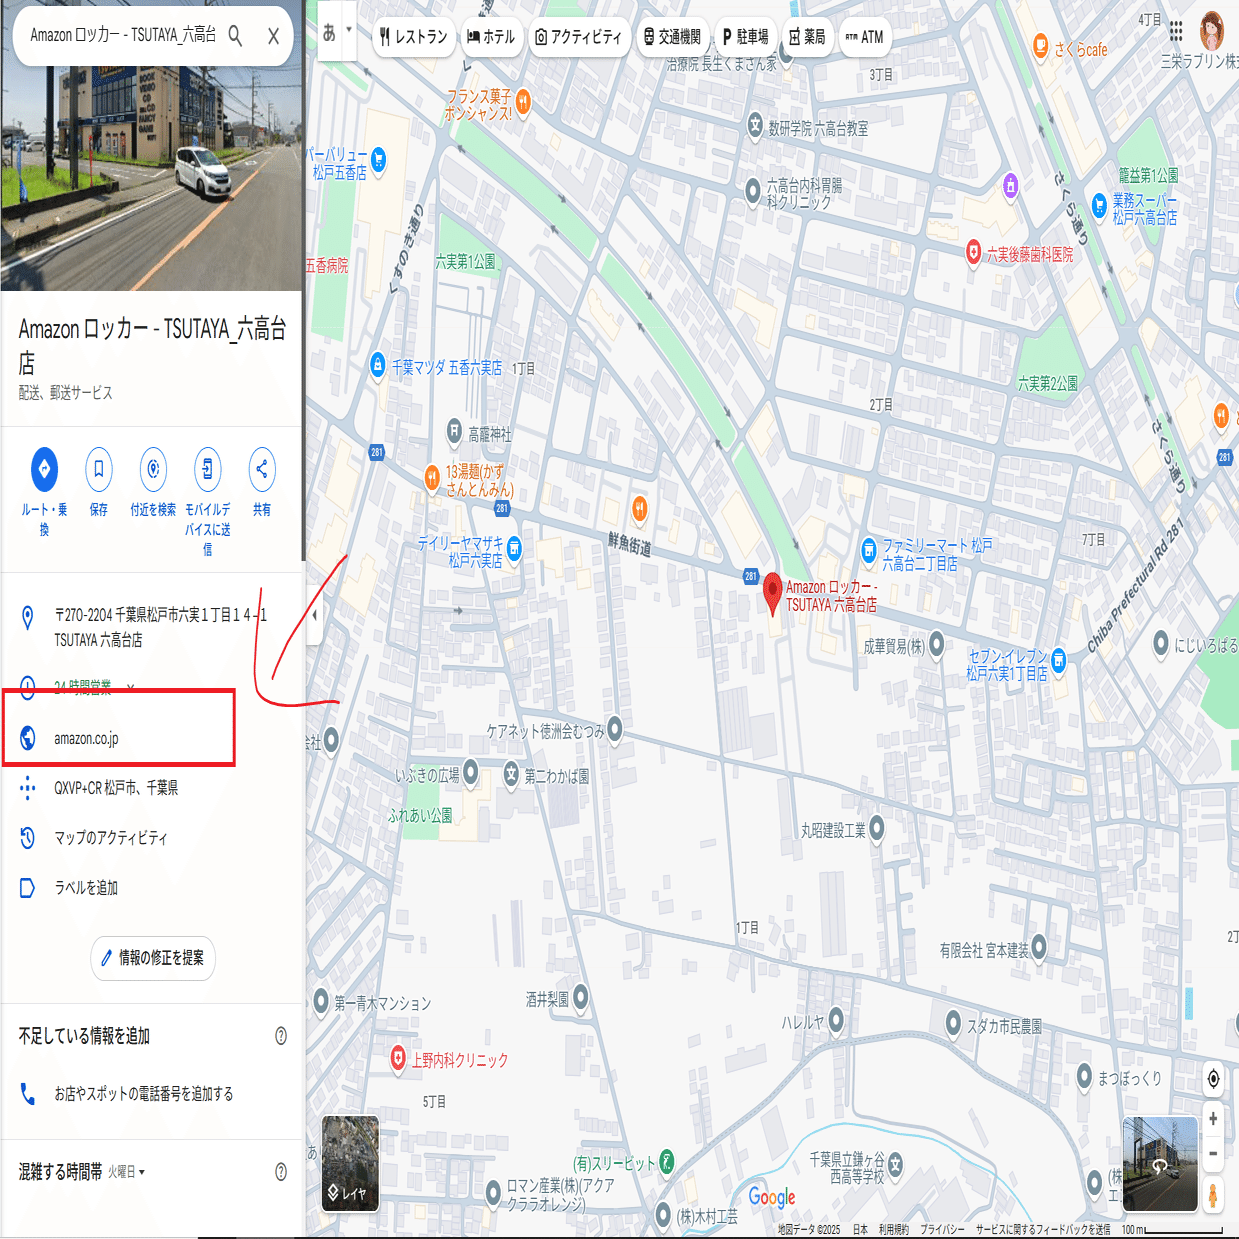
Task: Click the さくらcafe marker
Action: point(1040,46)
